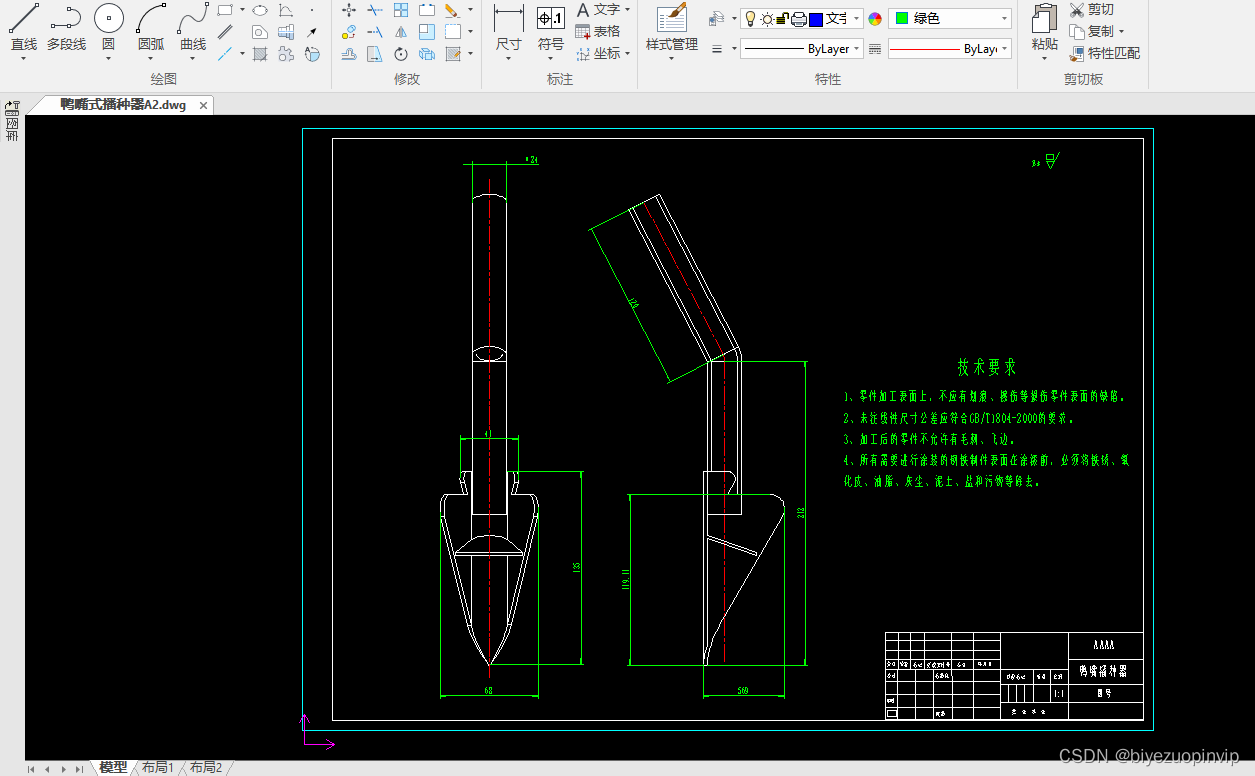Image resolution: width=1255 pixels, height=776 pixels.
Task: Click the blue layer color swatch
Action: 816,19
